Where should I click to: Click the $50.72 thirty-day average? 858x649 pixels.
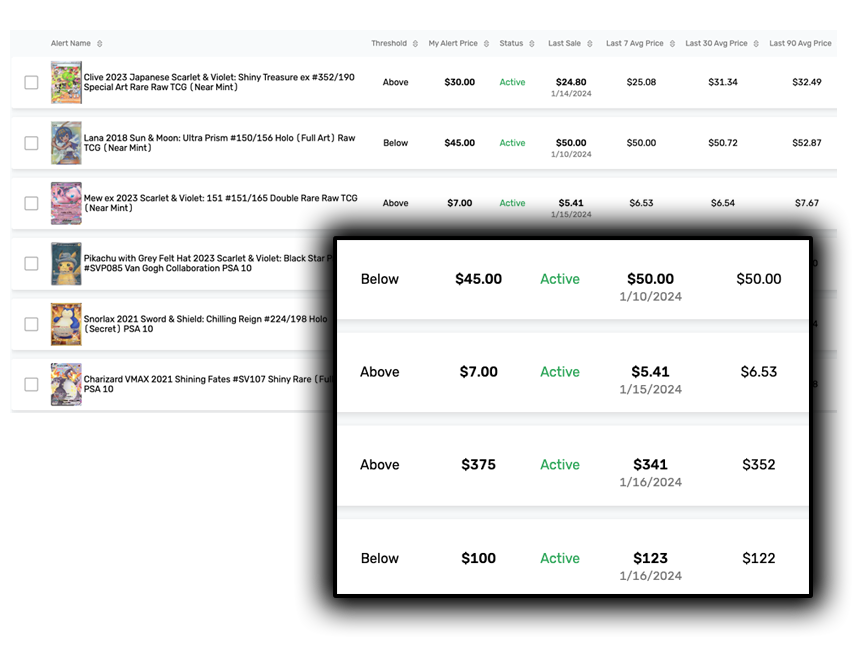(x=723, y=143)
